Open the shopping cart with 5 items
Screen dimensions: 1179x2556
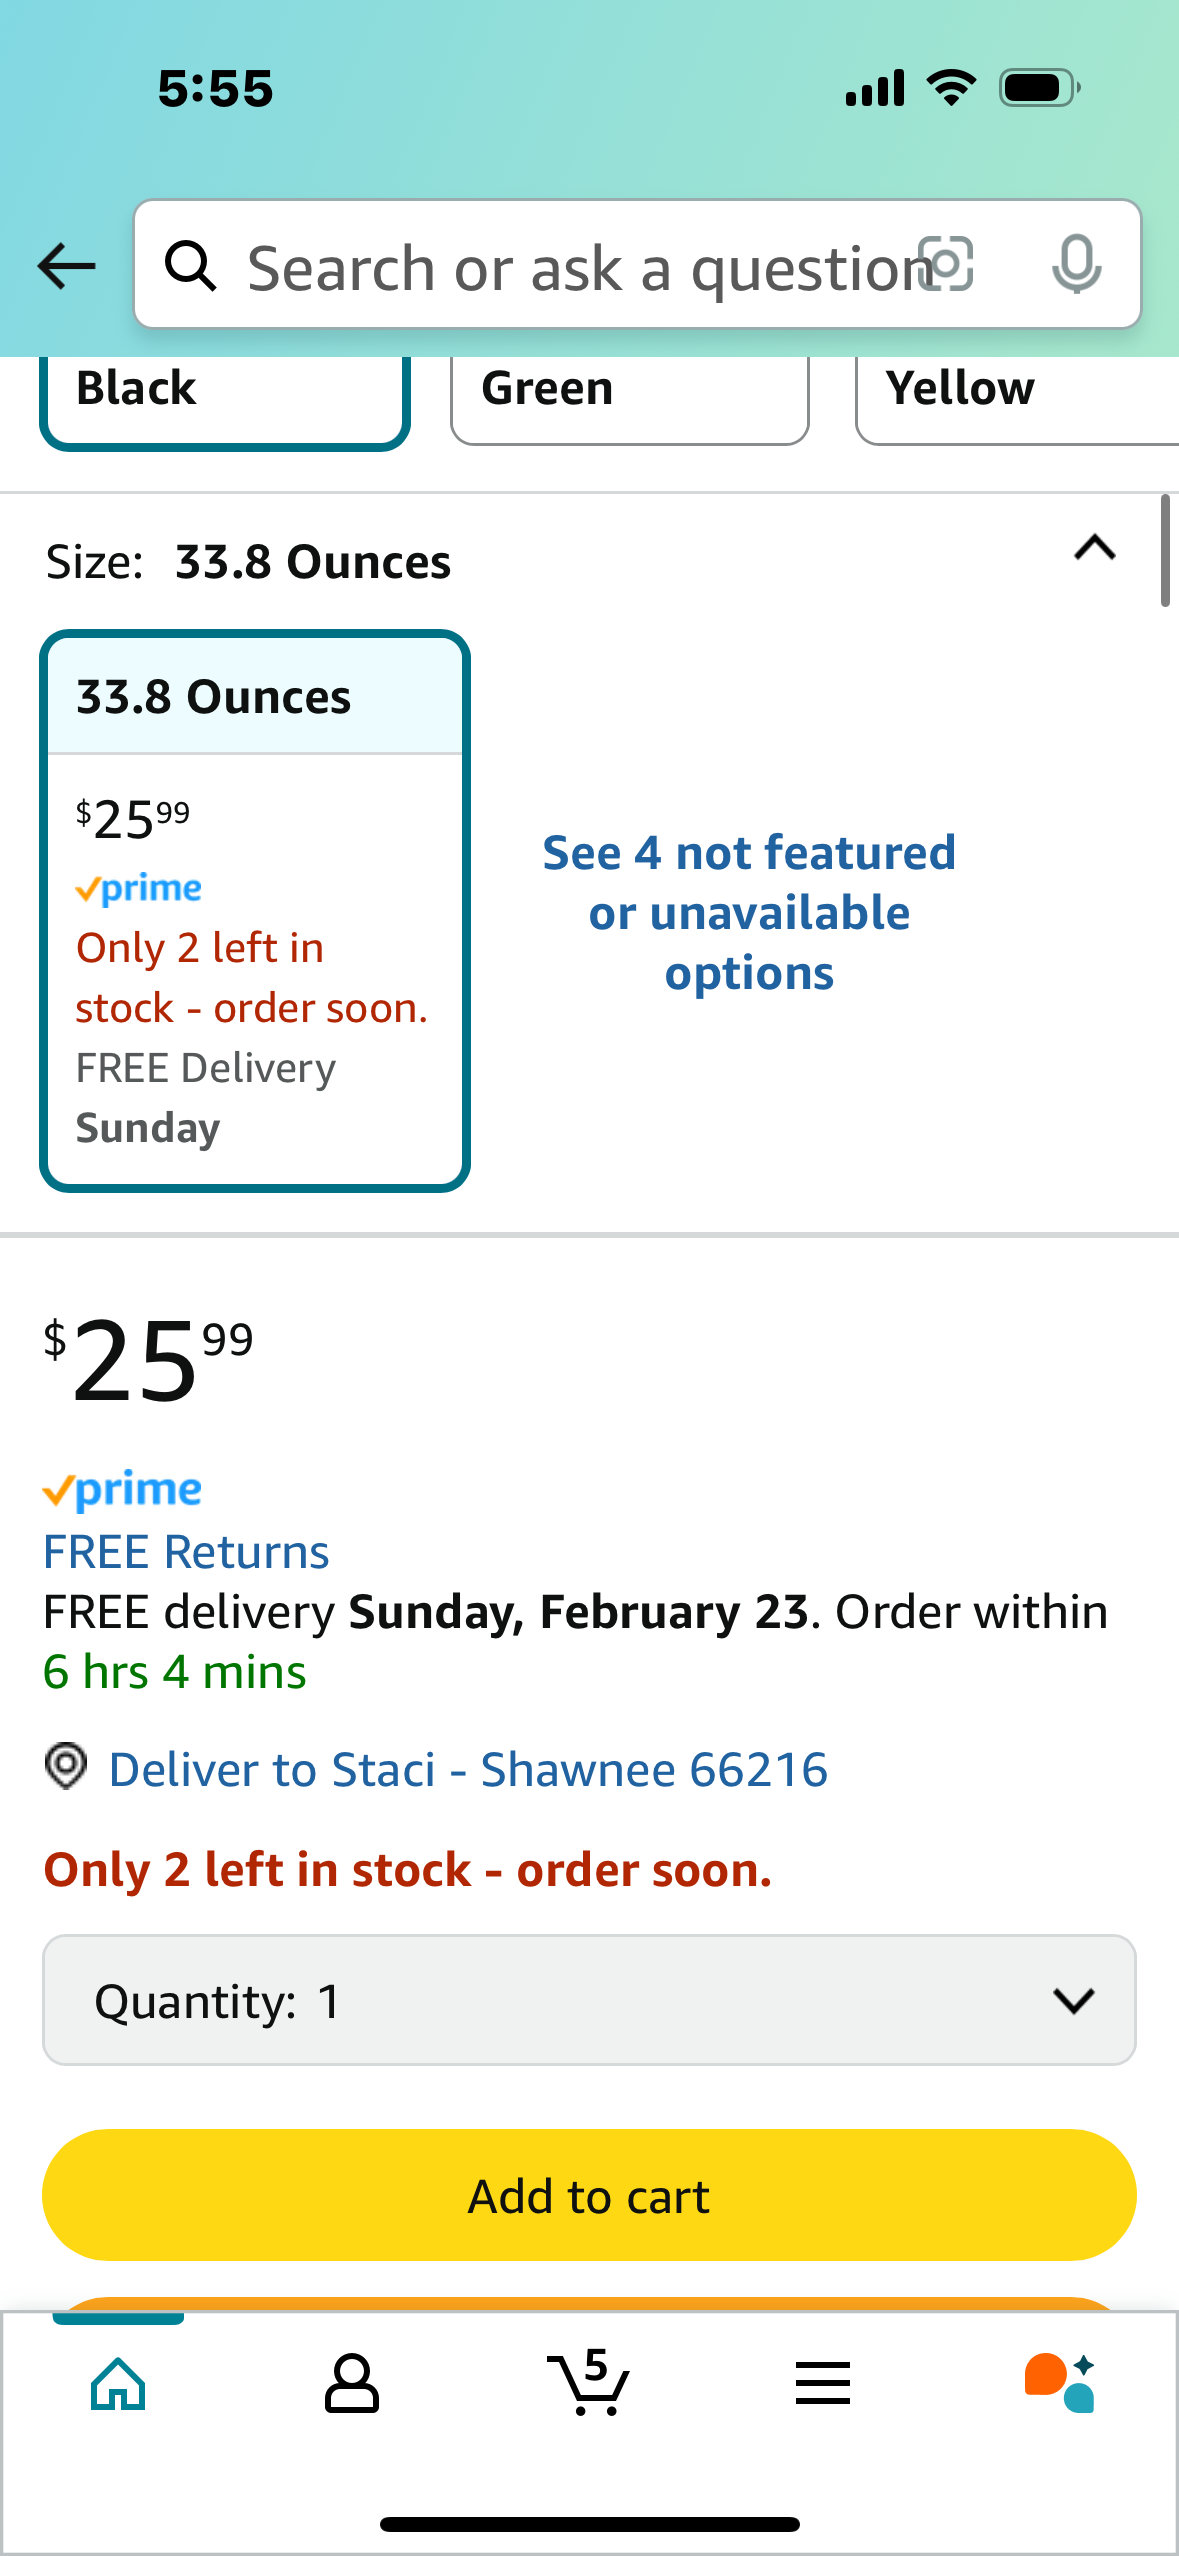pyautogui.click(x=589, y=2383)
